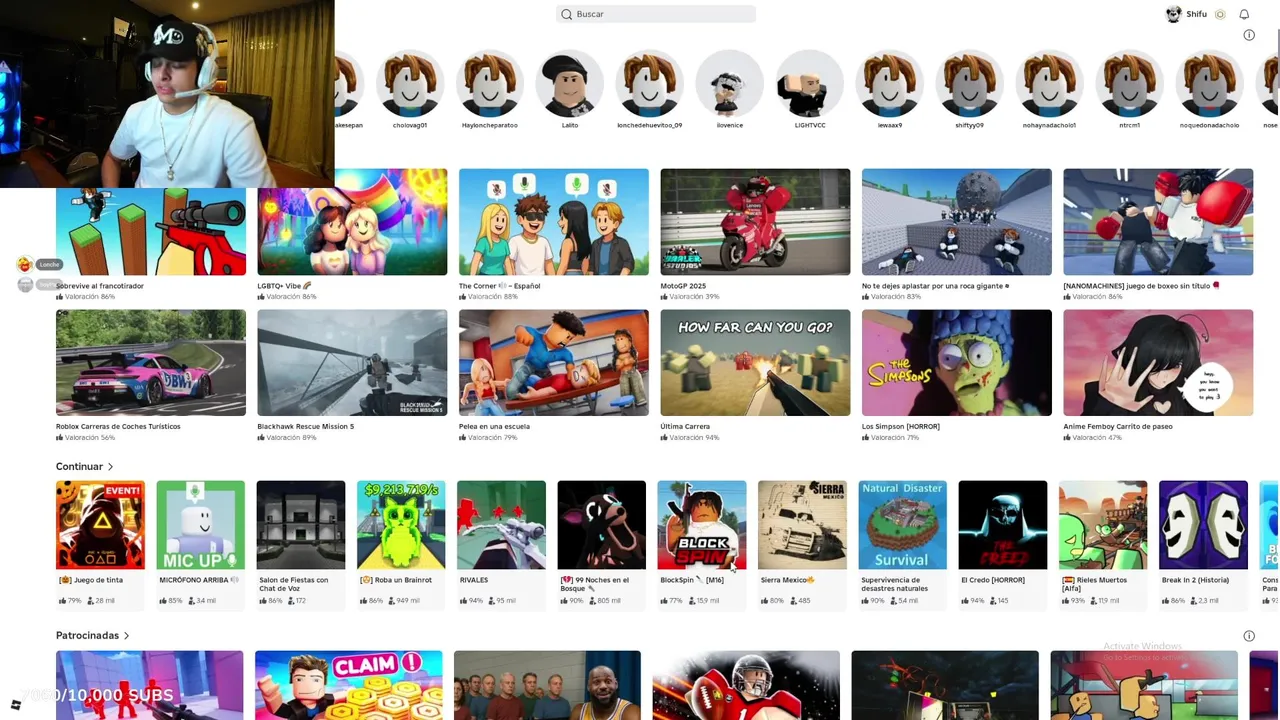Click the 'MotoGP 2025' game title text
The height and width of the screenshot is (720, 1280).
click(x=683, y=286)
